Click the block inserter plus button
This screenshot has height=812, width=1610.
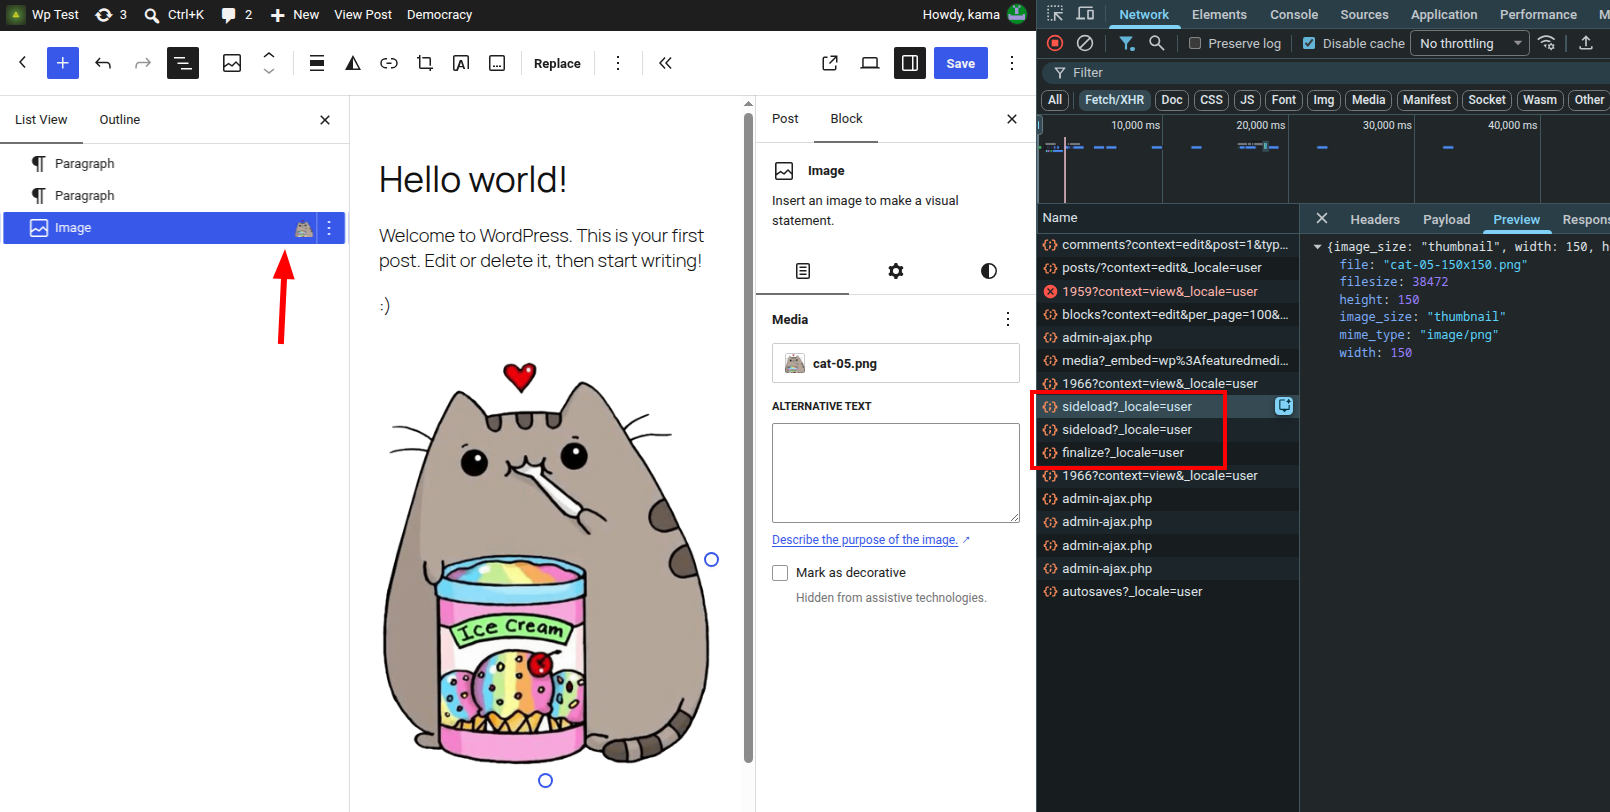pyautogui.click(x=62, y=63)
